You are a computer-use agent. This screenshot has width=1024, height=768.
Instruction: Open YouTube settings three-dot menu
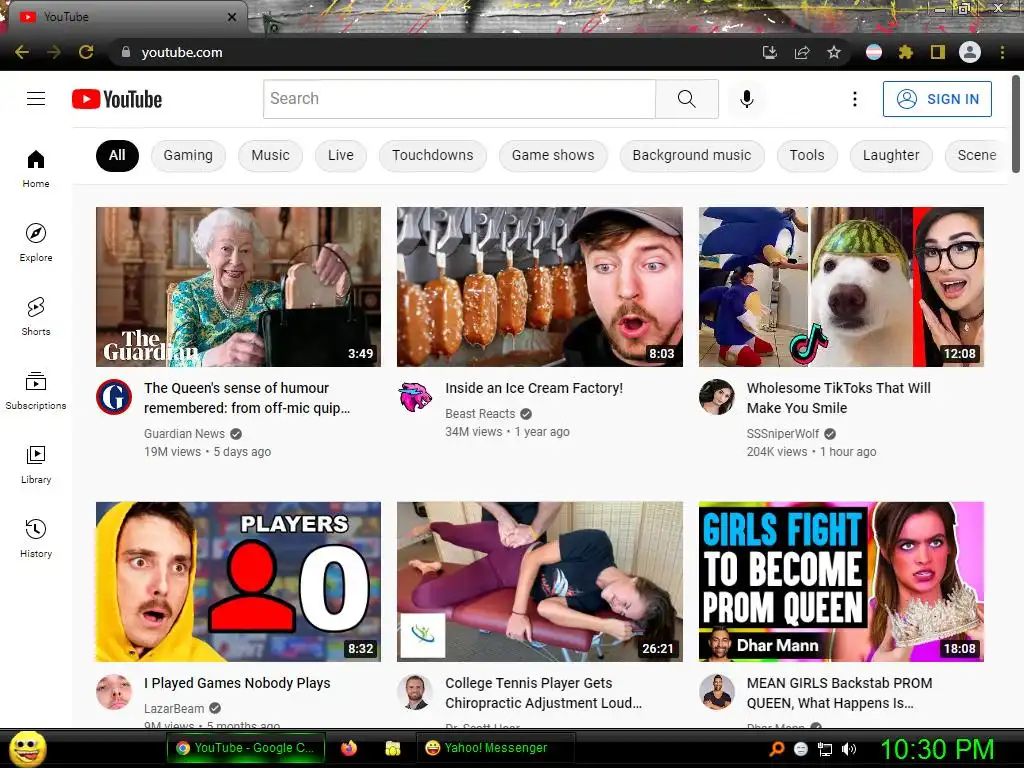tap(854, 99)
